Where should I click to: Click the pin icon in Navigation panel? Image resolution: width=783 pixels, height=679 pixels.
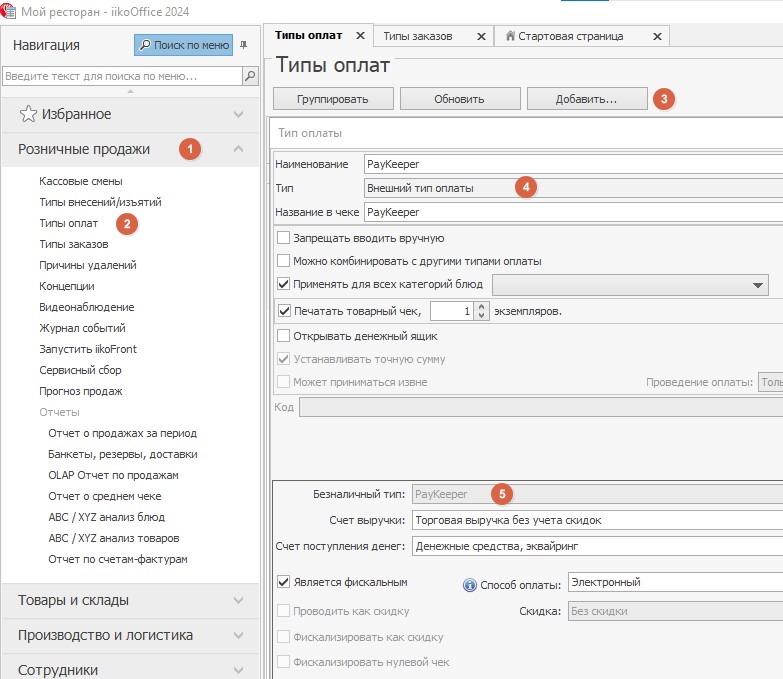[x=244, y=44]
